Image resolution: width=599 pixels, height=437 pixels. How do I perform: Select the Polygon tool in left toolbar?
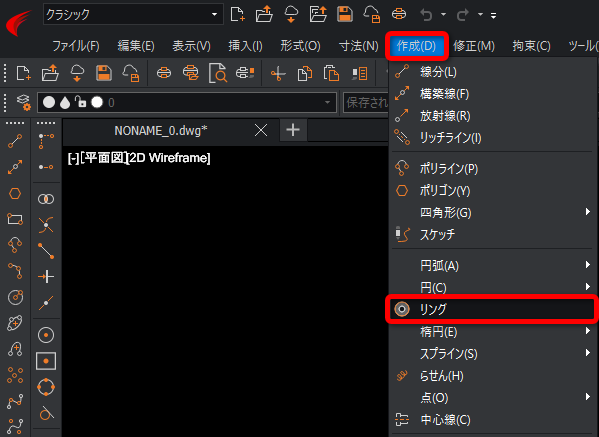coord(15,193)
